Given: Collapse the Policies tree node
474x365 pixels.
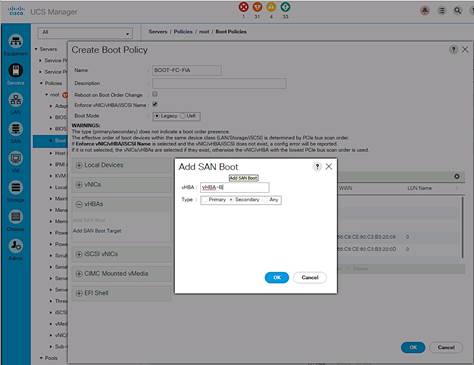Looking at the screenshot, I should (41, 83).
